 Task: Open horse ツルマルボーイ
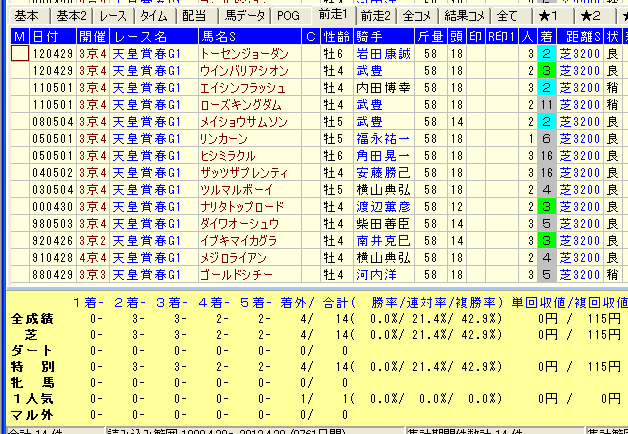[x=237, y=190]
